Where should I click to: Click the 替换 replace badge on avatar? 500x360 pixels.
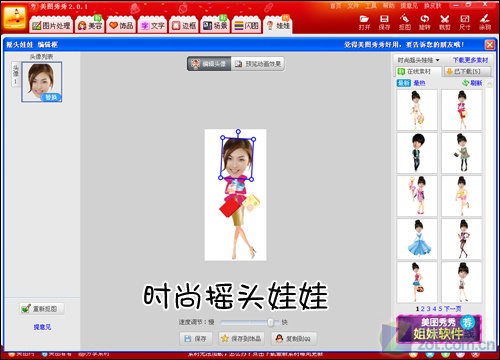pos(51,97)
